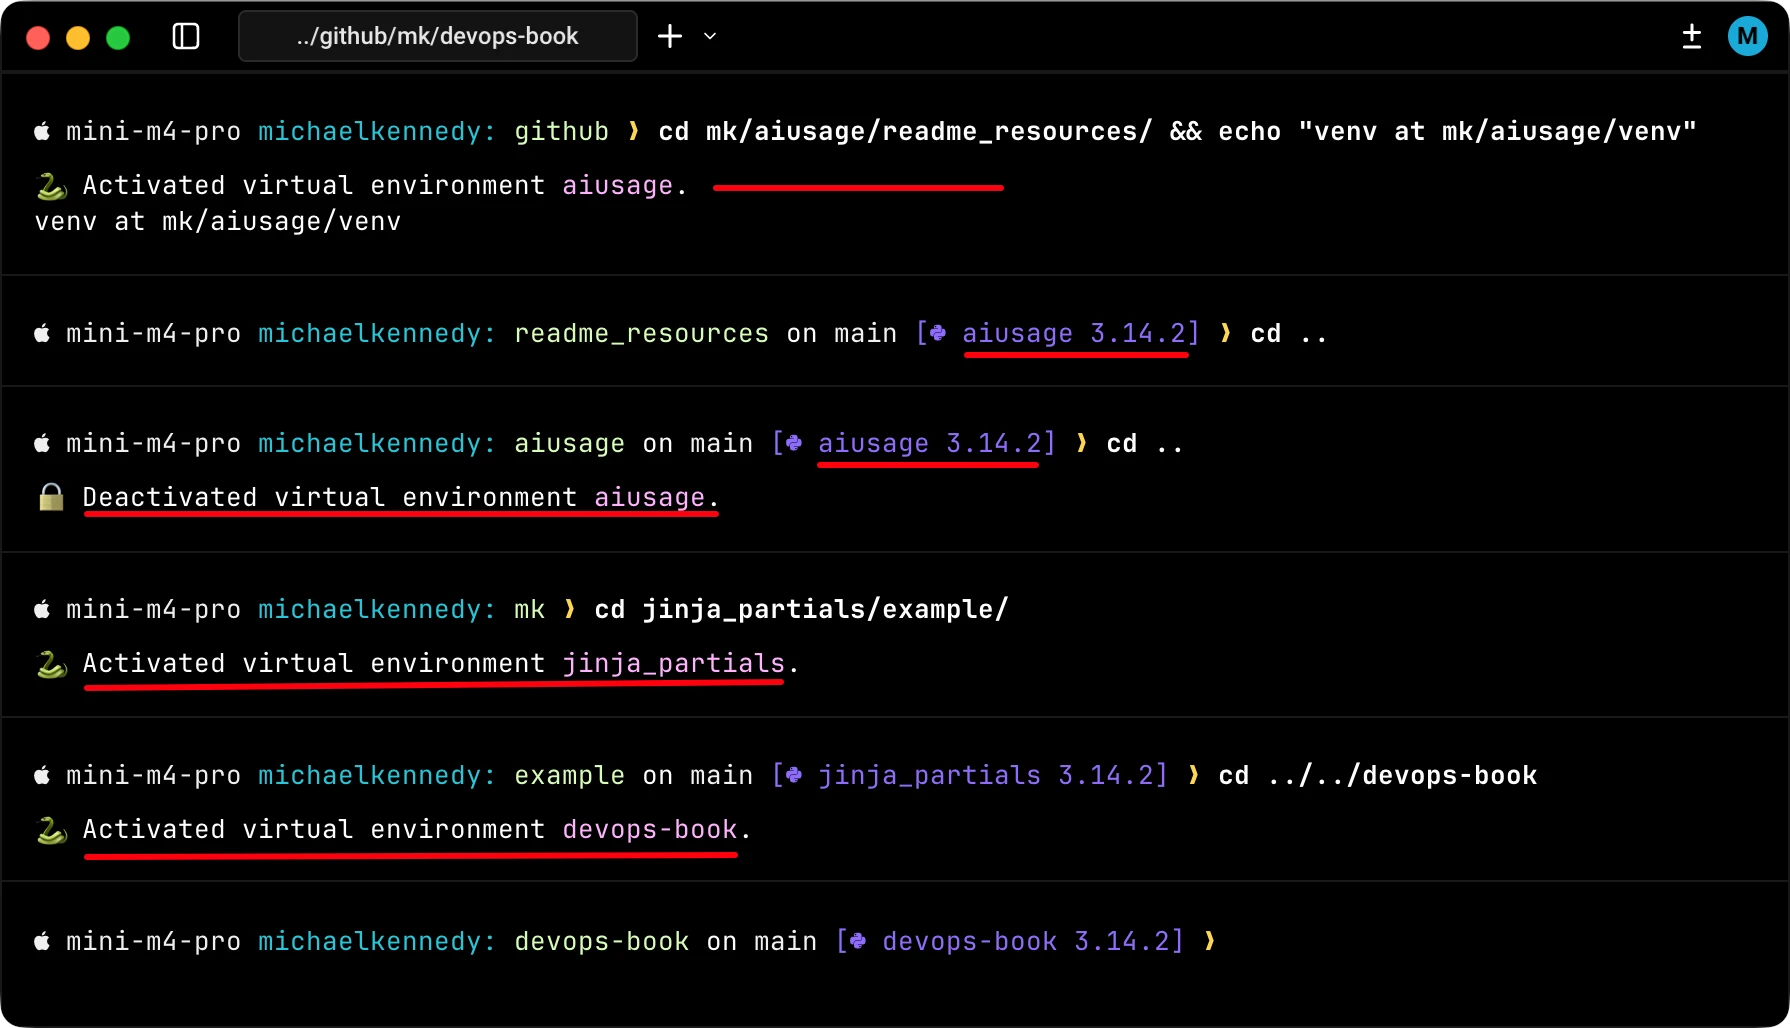Click the 'cd ../../devops-book' command text
The image size is (1790, 1028).
[1377, 775]
